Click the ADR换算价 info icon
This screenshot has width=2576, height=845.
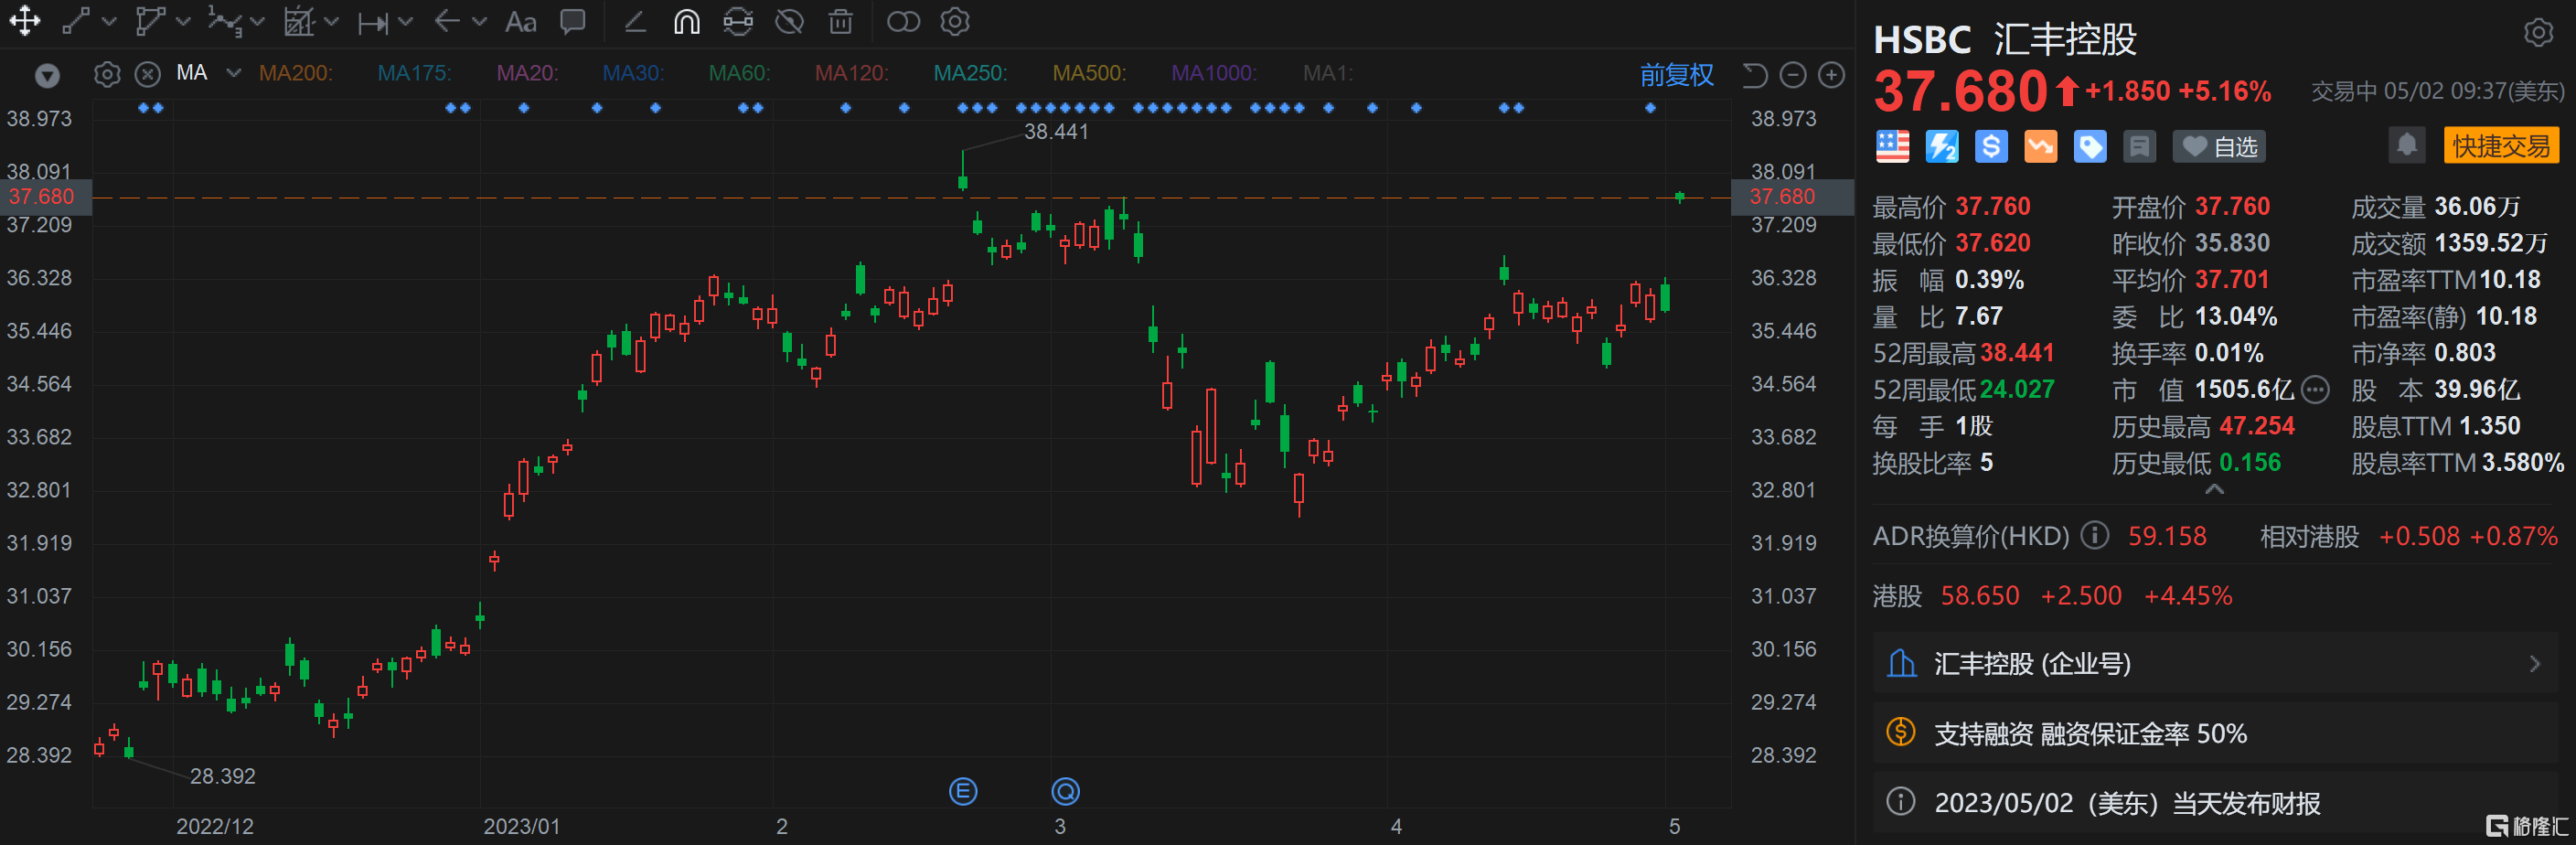pyautogui.click(x=2094, y=535)
